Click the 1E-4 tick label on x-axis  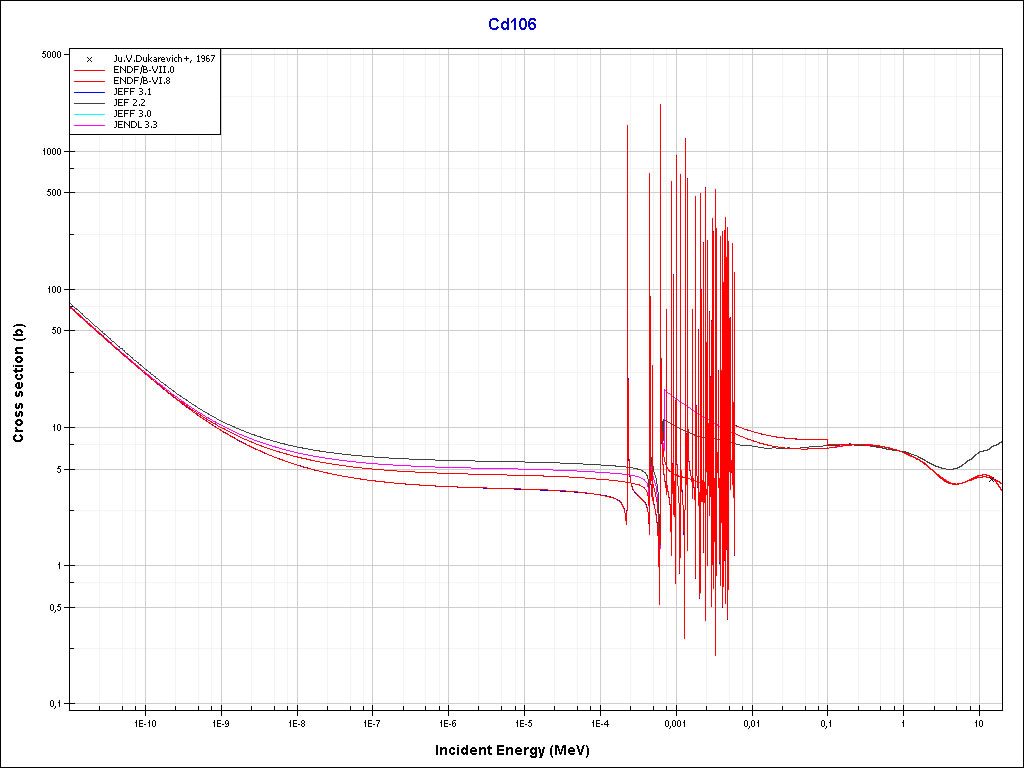tap(600, 723)
